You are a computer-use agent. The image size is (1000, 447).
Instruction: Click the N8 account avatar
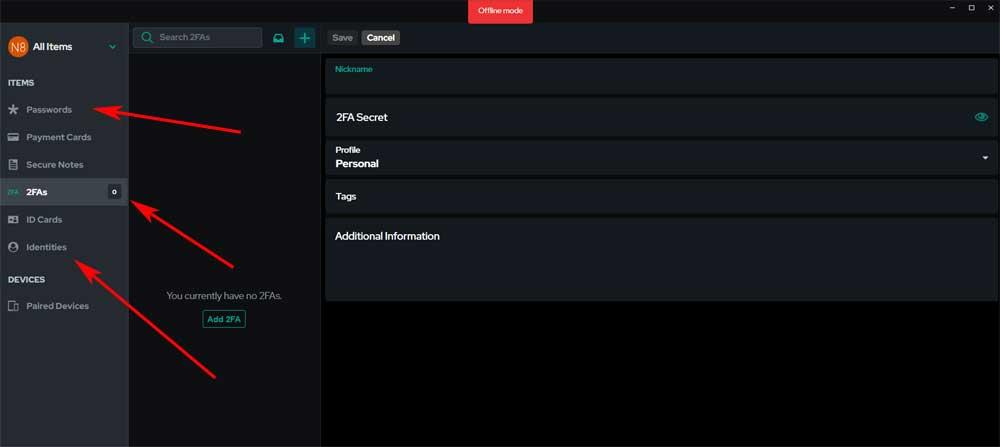click(x=18, y=47)
